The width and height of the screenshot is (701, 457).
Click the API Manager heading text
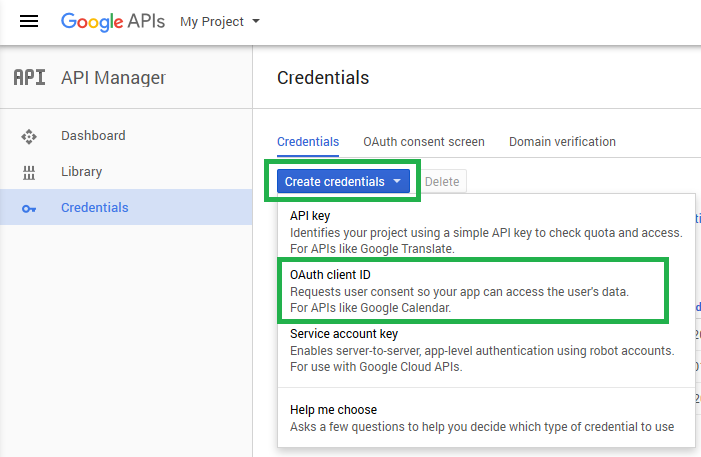pyautogui.click(x=114, y=78)
